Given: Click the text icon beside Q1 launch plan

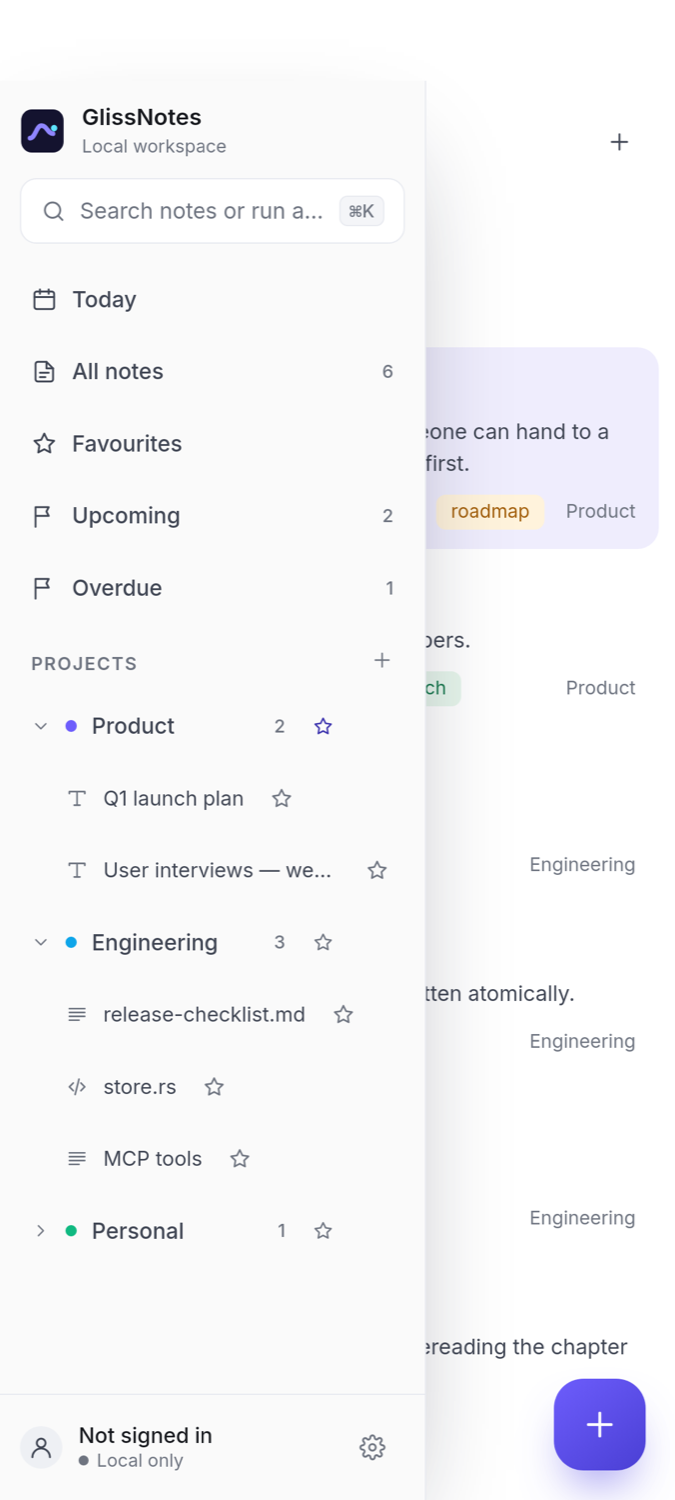Looking at the screenshot, I should tap(76, 798).
